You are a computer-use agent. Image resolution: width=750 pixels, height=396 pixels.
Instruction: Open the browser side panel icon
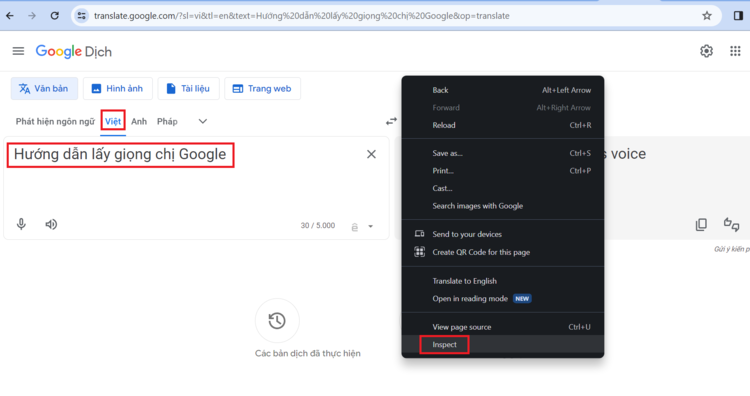(x=738, y=16)
